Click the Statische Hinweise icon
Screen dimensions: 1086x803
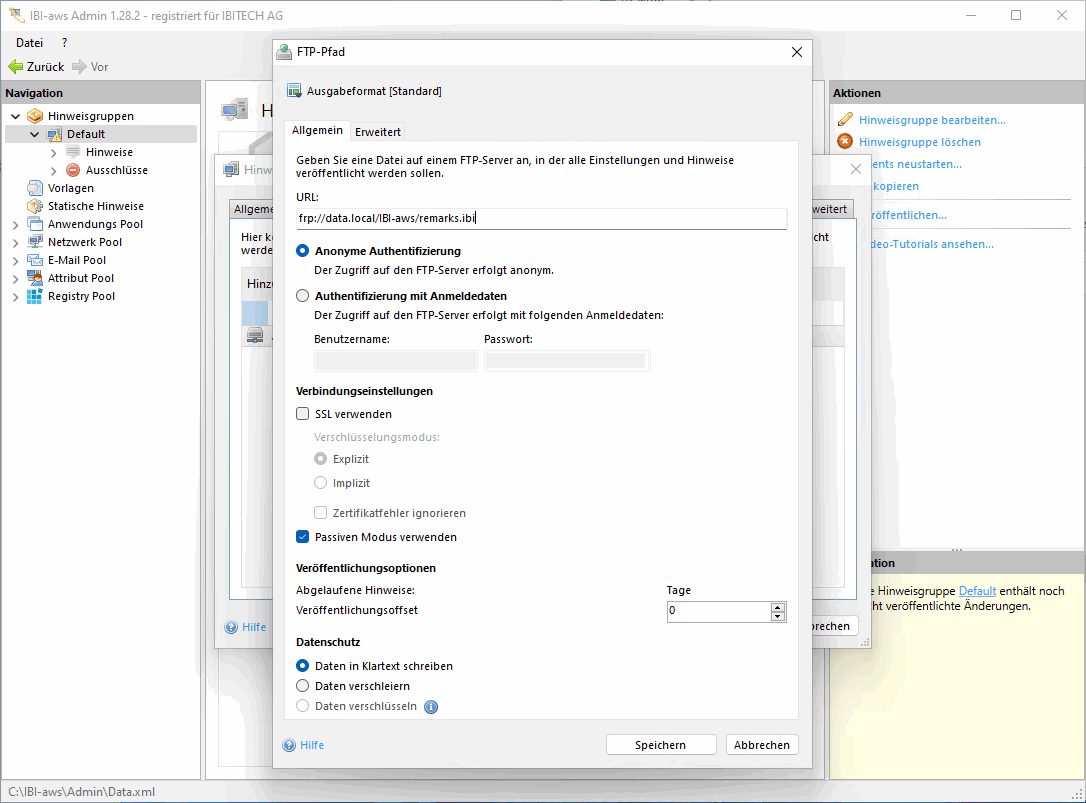pyautogui.click(x=35, y=206)
